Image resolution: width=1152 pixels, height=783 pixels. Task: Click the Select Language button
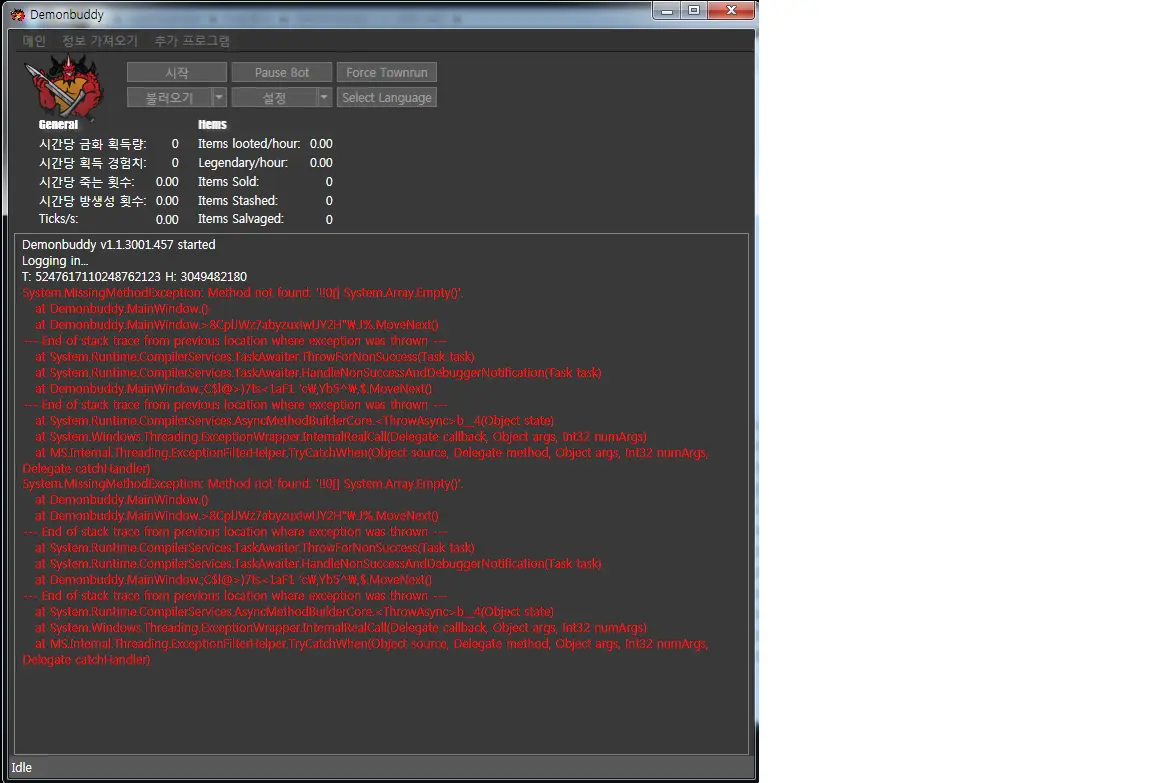(387, 98)
